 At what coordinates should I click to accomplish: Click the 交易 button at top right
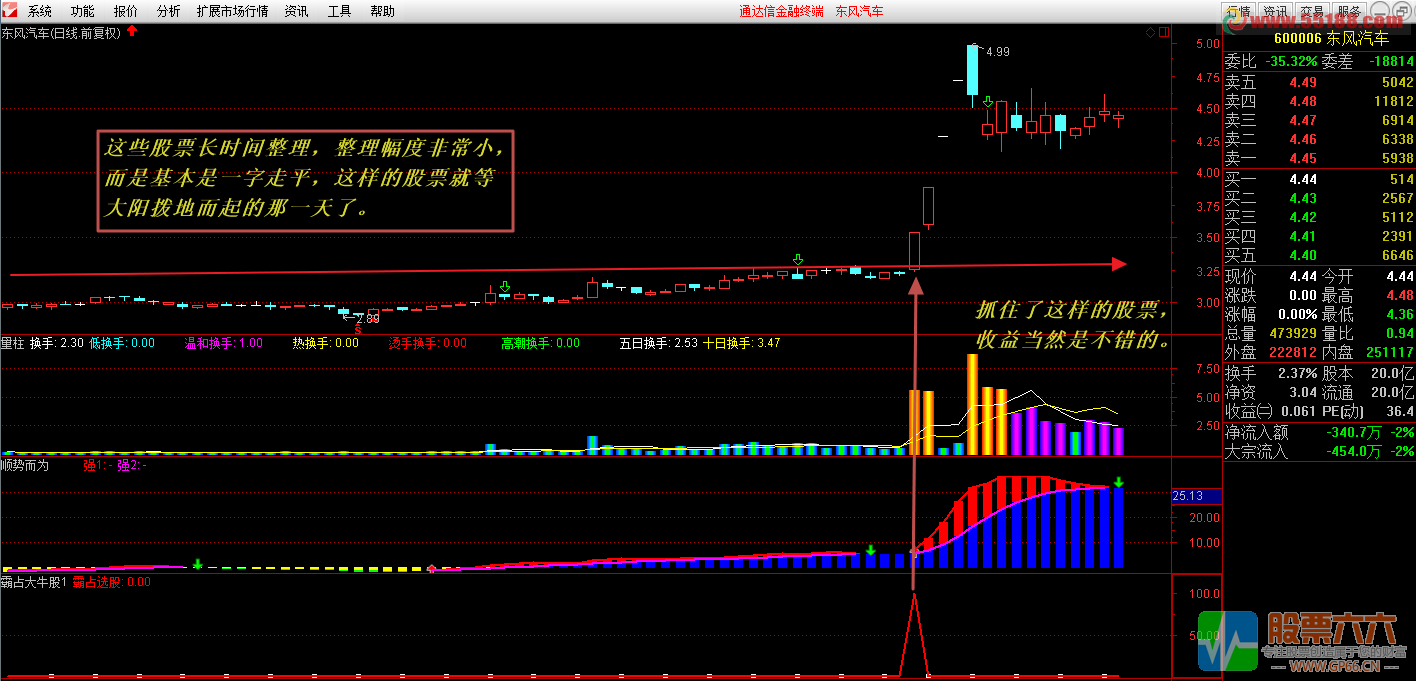click(1312, 11)
